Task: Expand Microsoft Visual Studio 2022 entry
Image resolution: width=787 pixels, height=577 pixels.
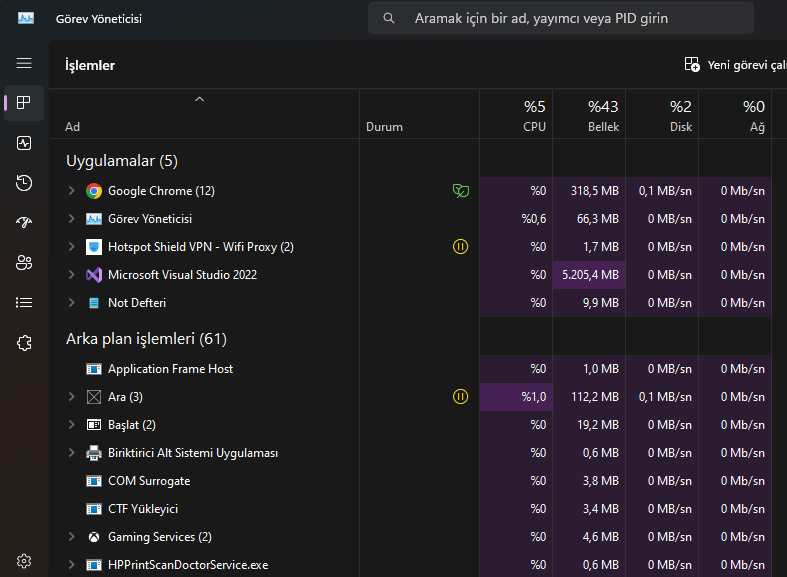Action: pyautogui.click(x=71, y=275)
